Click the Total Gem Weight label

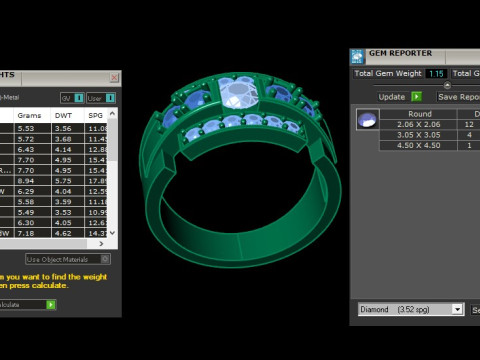pos(388,73)
